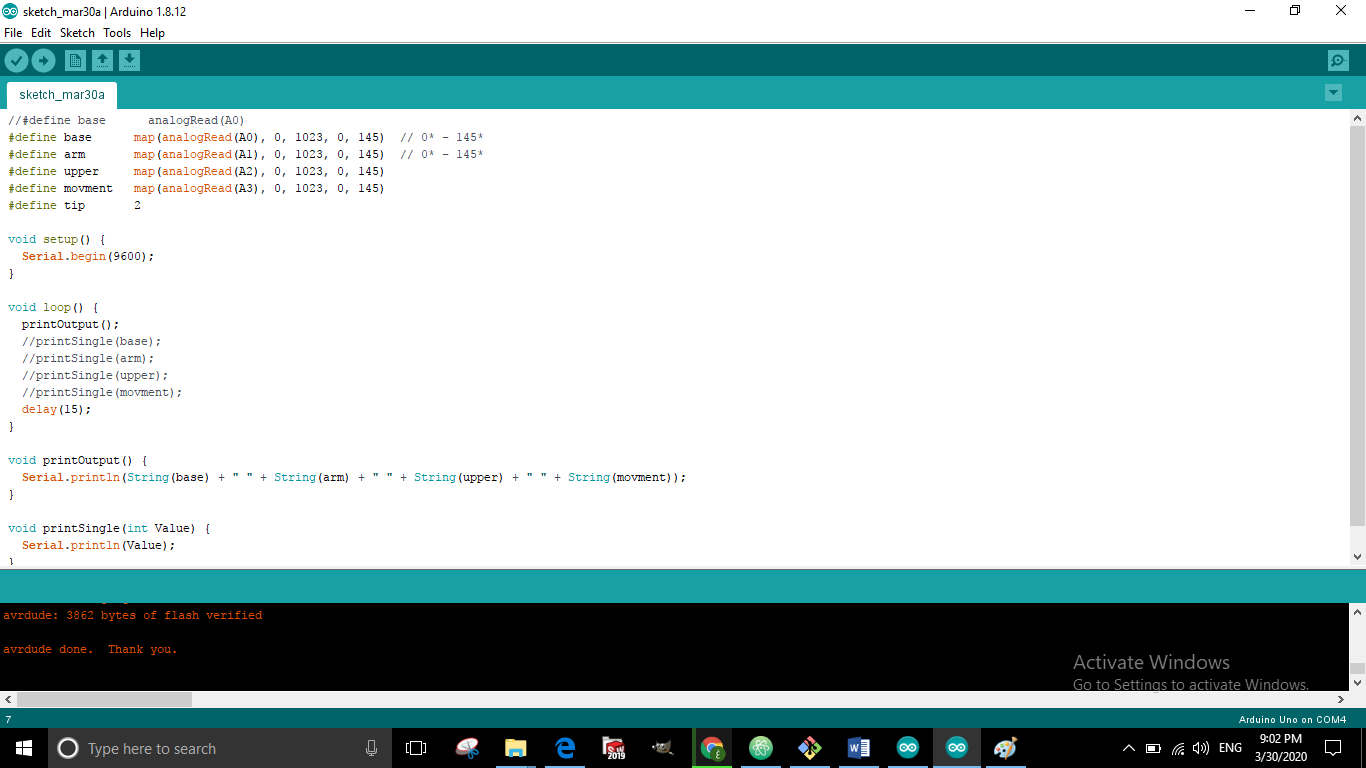Click the delay(15); line
The image size is (1366, 768).
[x=56, y=409]
